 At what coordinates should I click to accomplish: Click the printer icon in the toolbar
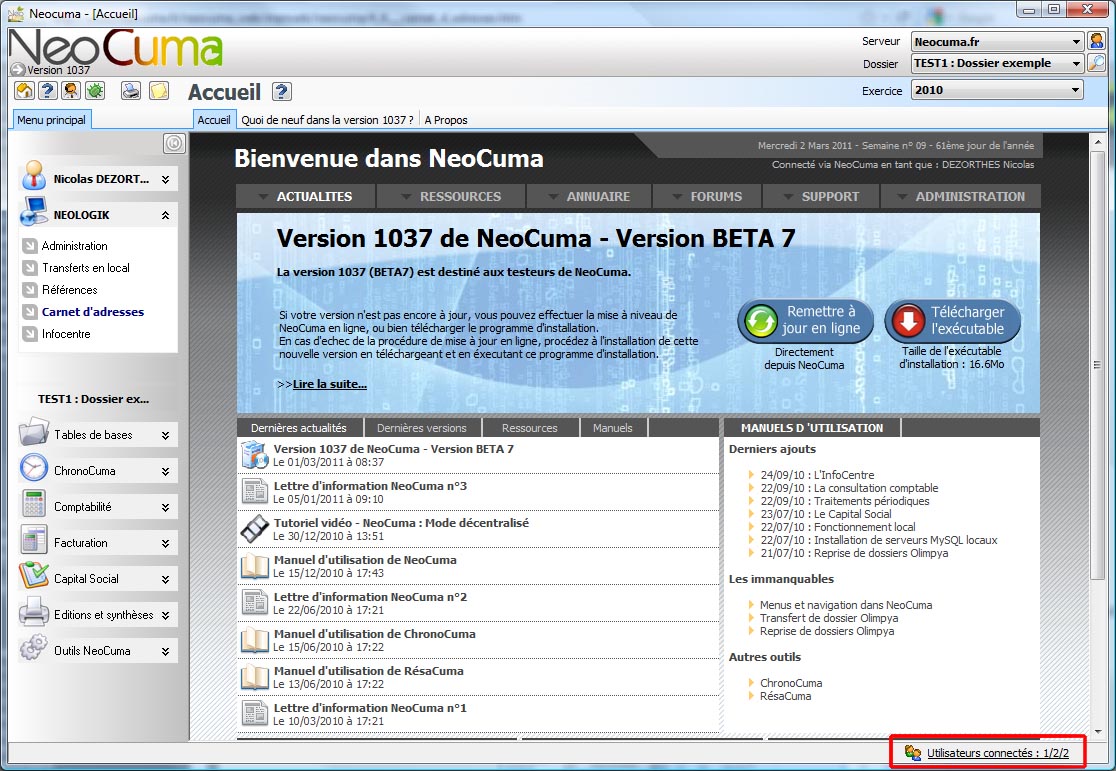click(131, 90)
